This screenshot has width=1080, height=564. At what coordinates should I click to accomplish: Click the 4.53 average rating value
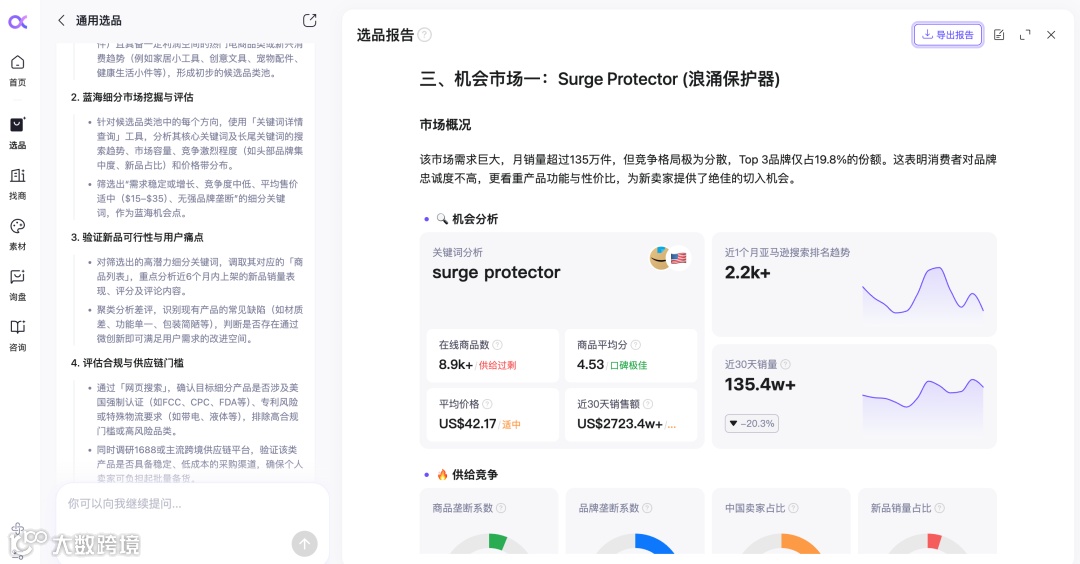click(590, 365)
